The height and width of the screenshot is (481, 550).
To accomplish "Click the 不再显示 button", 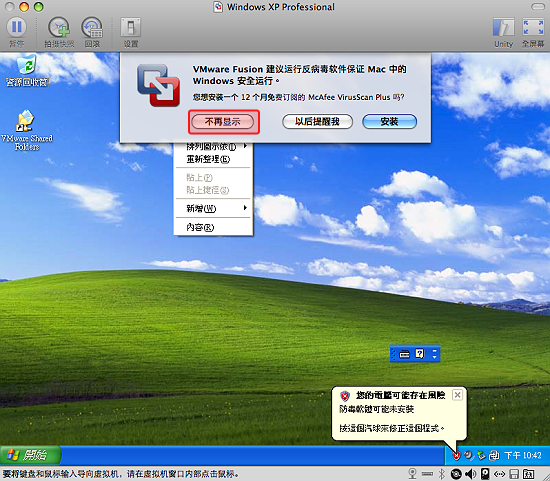I will coord(223,122).
